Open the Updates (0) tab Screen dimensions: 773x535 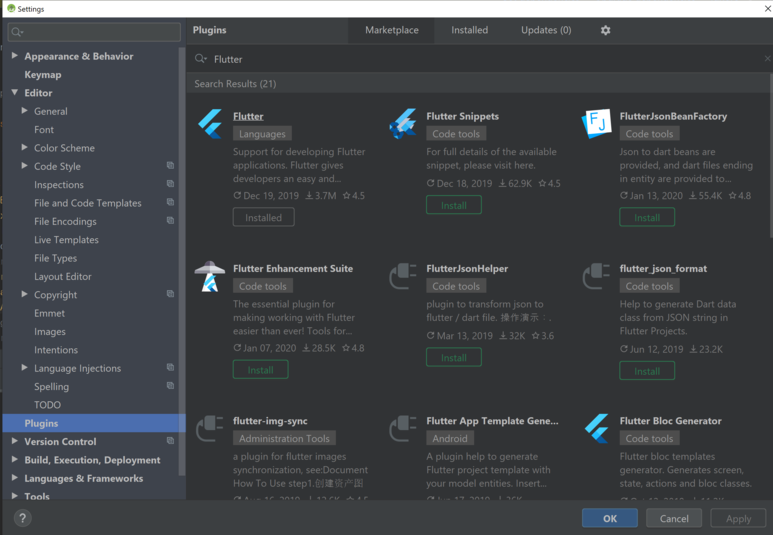[x=546, y=30]
